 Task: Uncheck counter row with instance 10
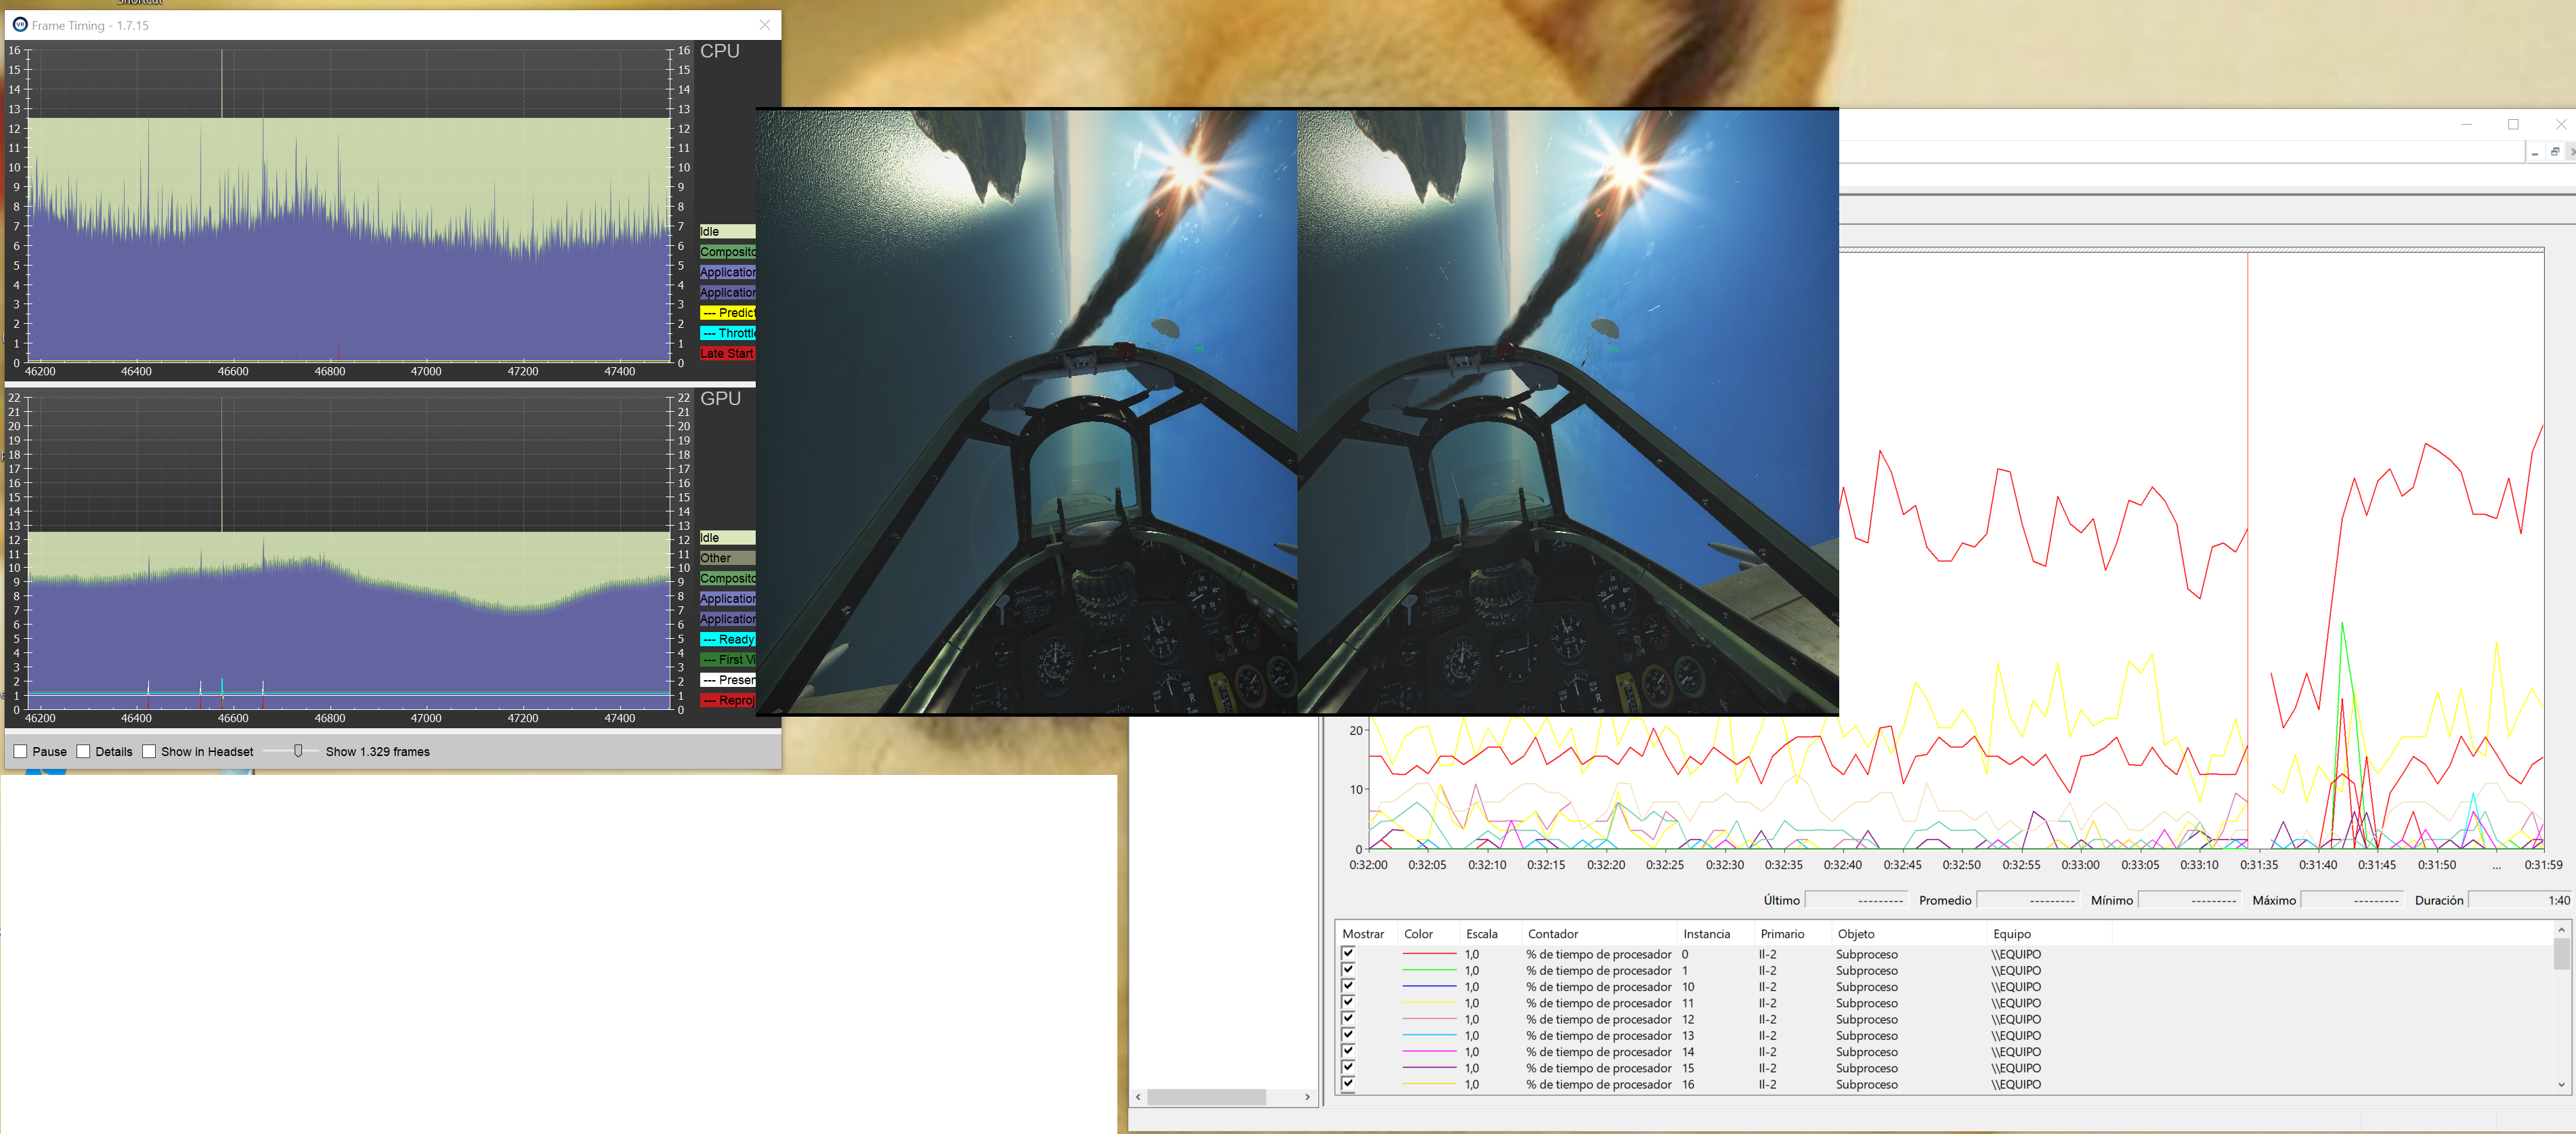1348,986
